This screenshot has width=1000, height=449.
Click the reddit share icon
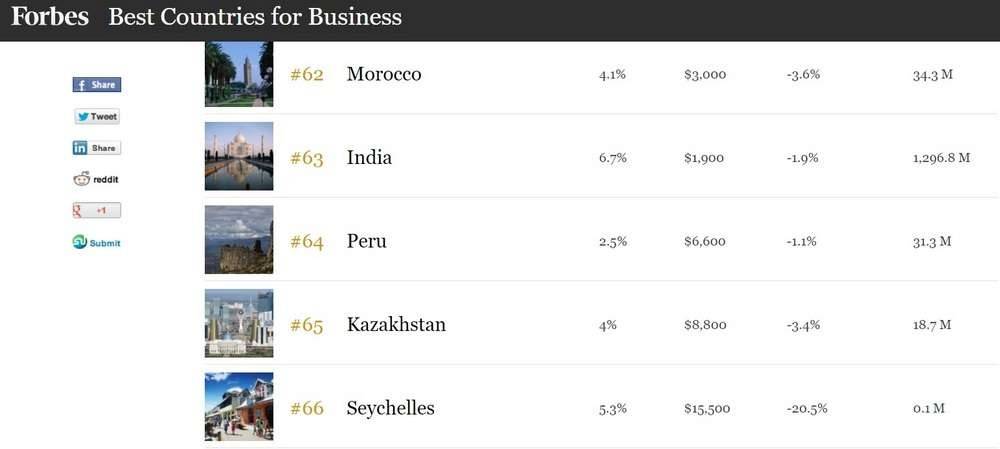click(x=96, y=179)
